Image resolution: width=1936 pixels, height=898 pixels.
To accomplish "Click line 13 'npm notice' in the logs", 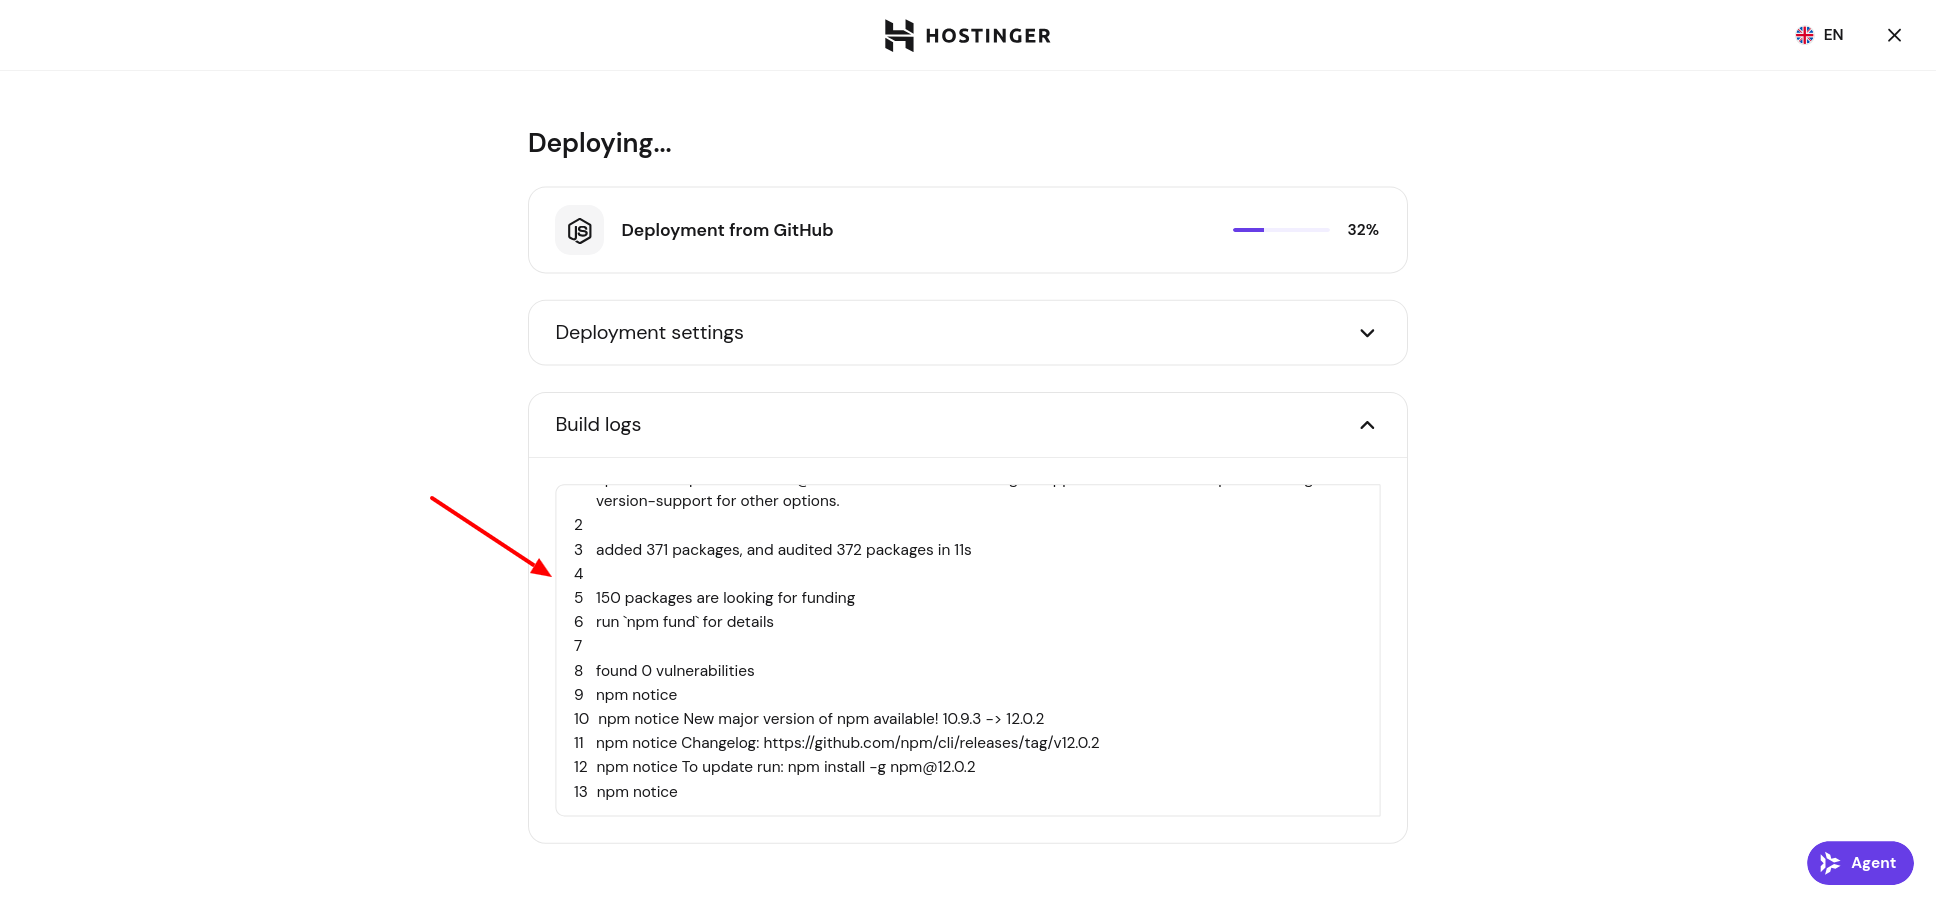I will pos(637,792).
